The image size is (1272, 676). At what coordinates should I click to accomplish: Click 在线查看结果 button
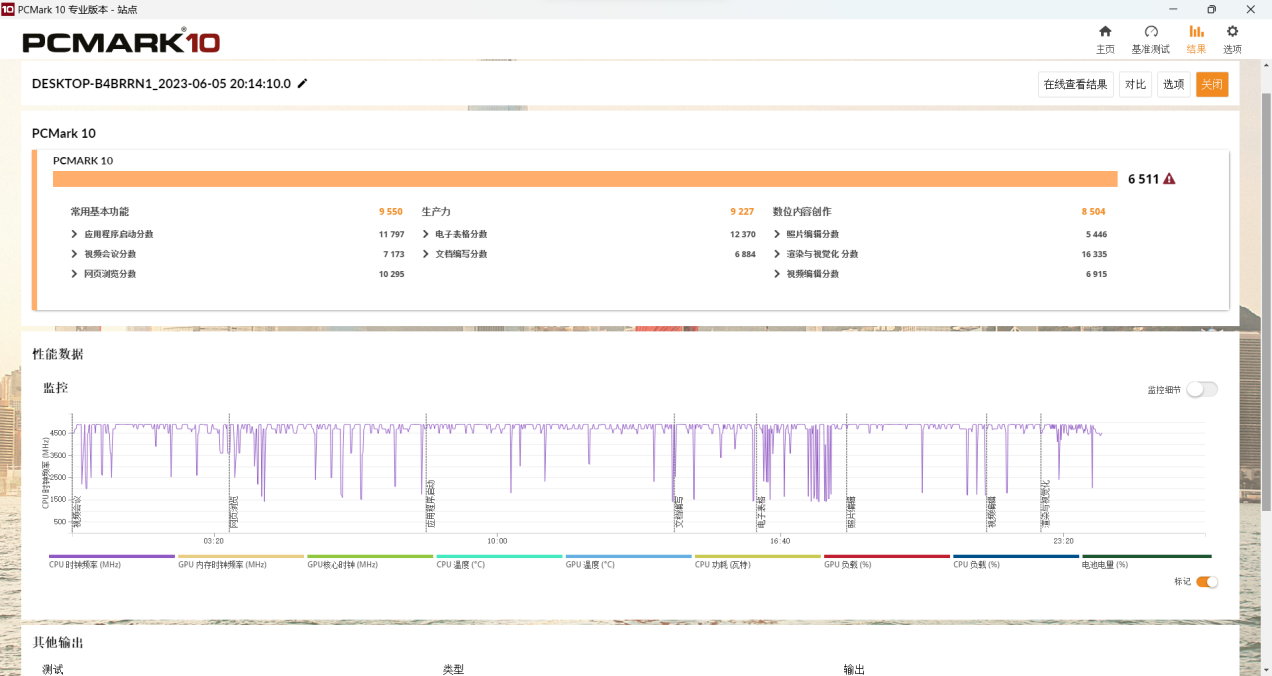point(1075,84)
